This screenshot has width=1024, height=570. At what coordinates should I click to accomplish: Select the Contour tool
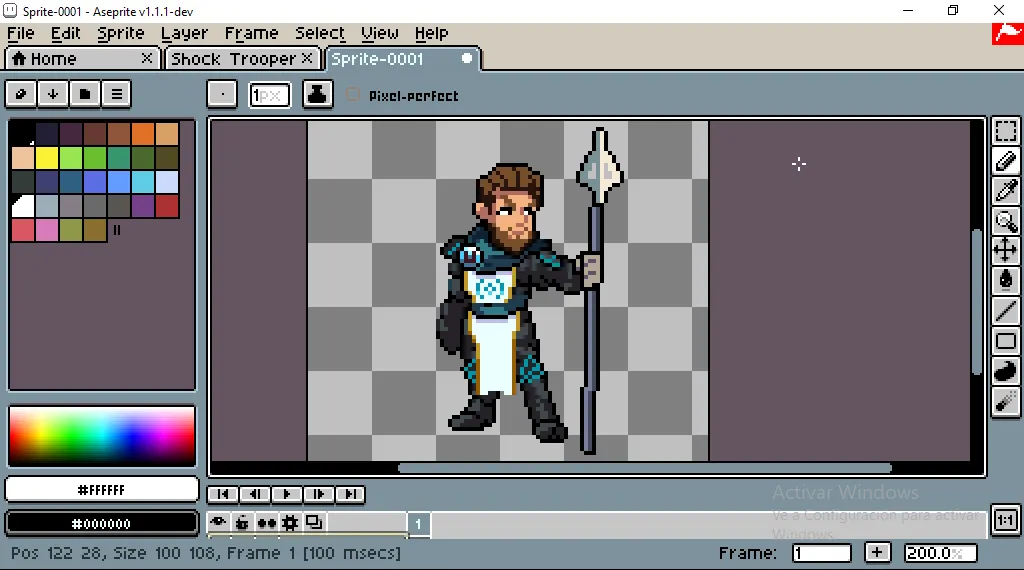(x=1006, y=371)
